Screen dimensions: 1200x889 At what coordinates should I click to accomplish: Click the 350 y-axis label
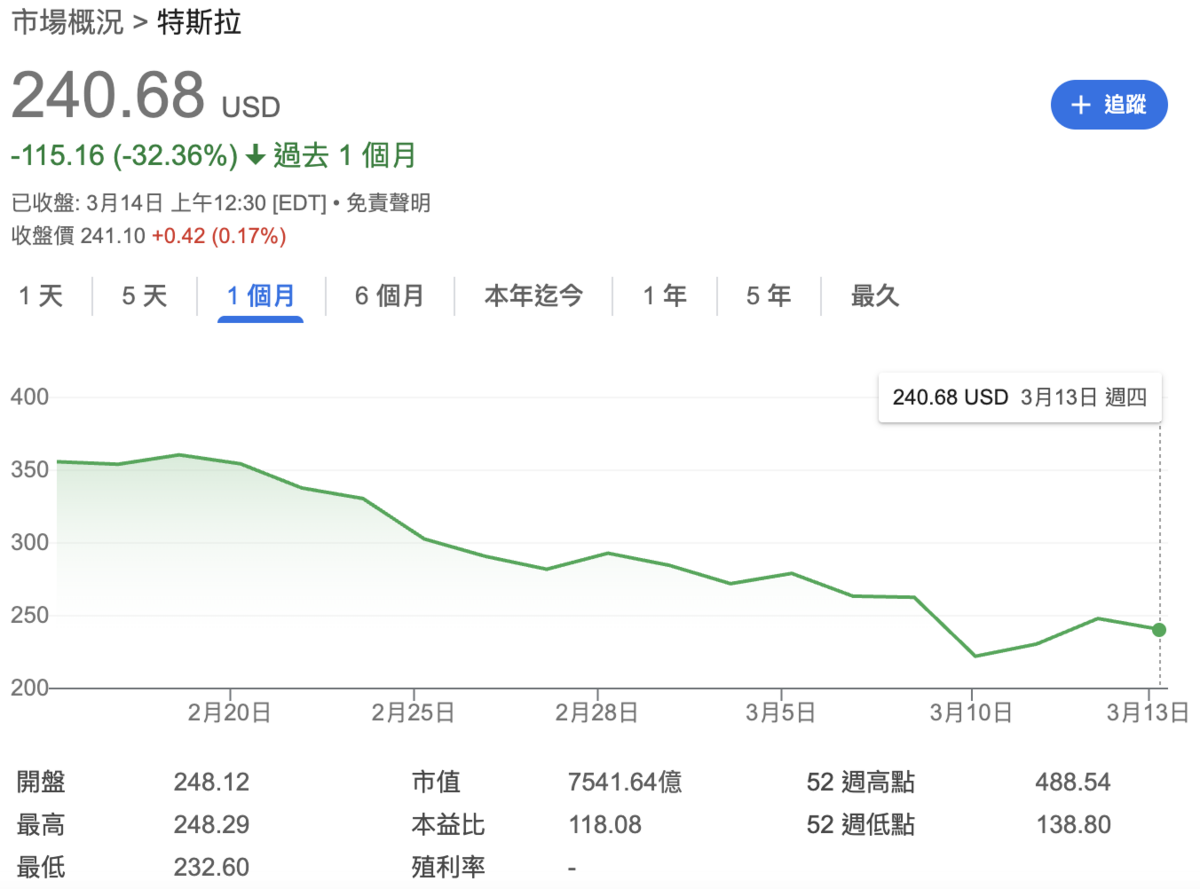coord(29,470)
